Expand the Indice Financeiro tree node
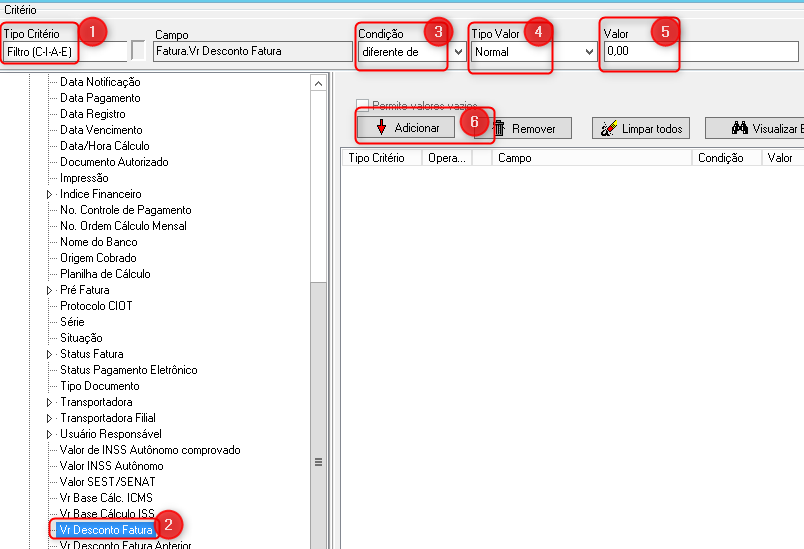Viewport: 804px width, 549px height. point(50,194)
